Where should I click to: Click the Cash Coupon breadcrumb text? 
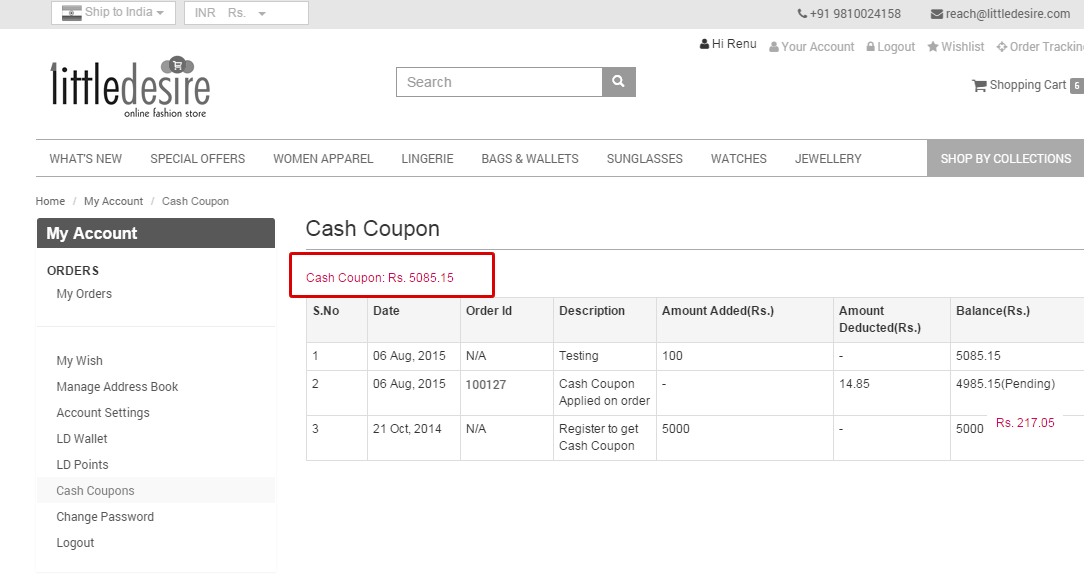click(195, 201)
